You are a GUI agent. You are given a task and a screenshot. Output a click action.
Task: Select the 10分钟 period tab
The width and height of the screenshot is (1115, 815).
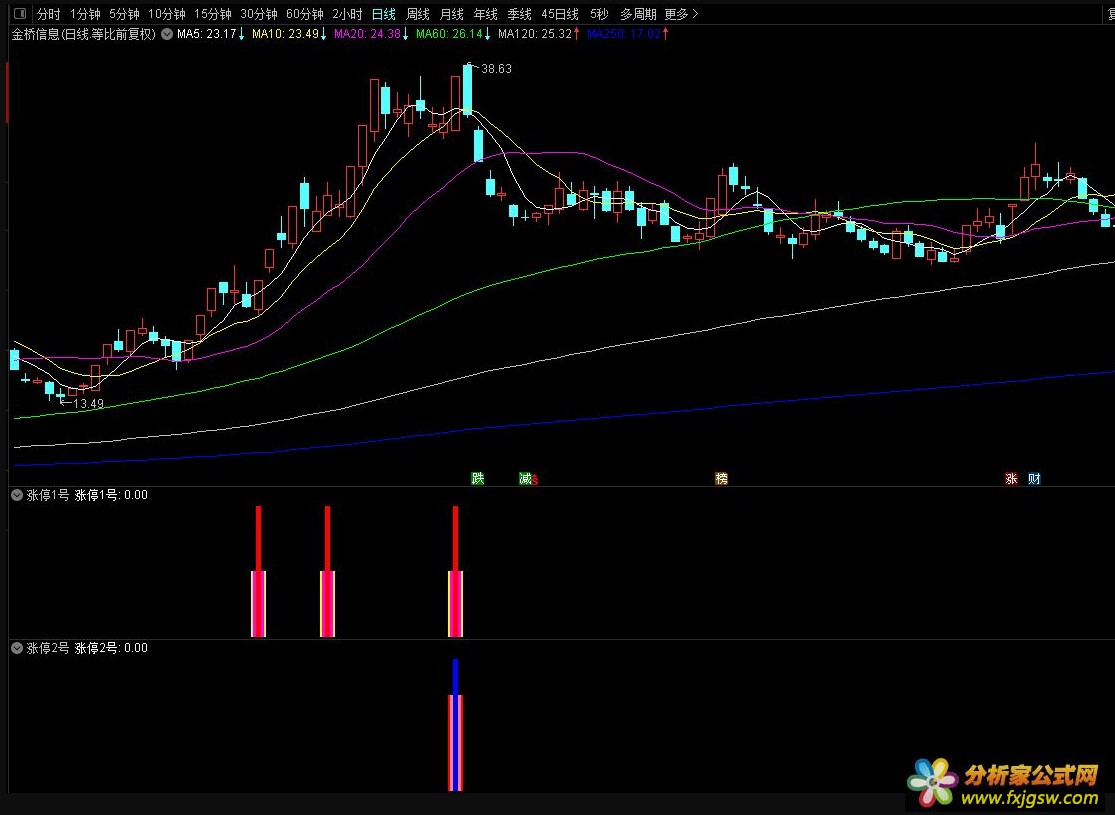pos(166,14)
